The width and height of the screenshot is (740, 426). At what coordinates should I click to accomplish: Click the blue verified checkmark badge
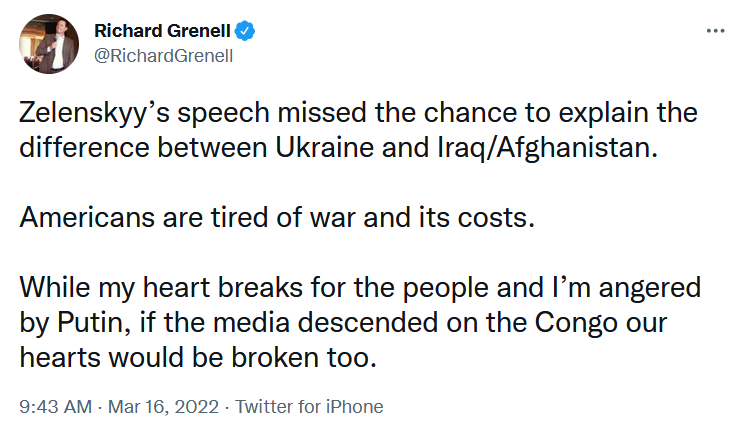click(245, 31)
